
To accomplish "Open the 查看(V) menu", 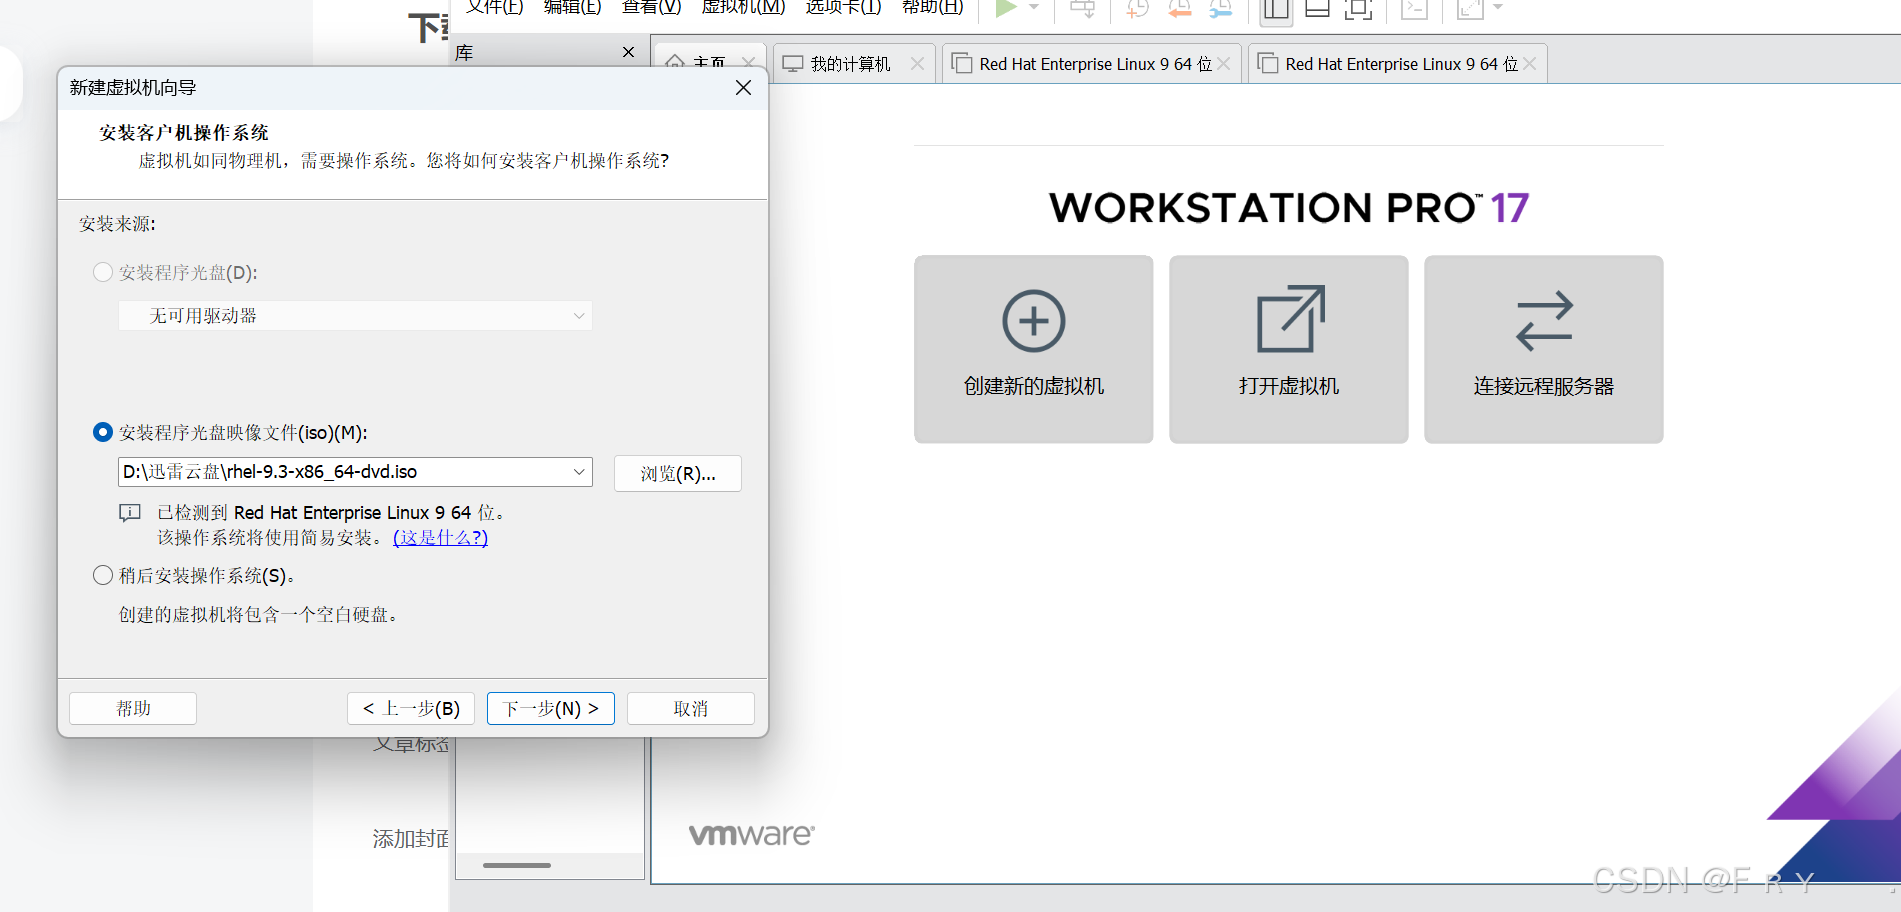I will 651,7.
